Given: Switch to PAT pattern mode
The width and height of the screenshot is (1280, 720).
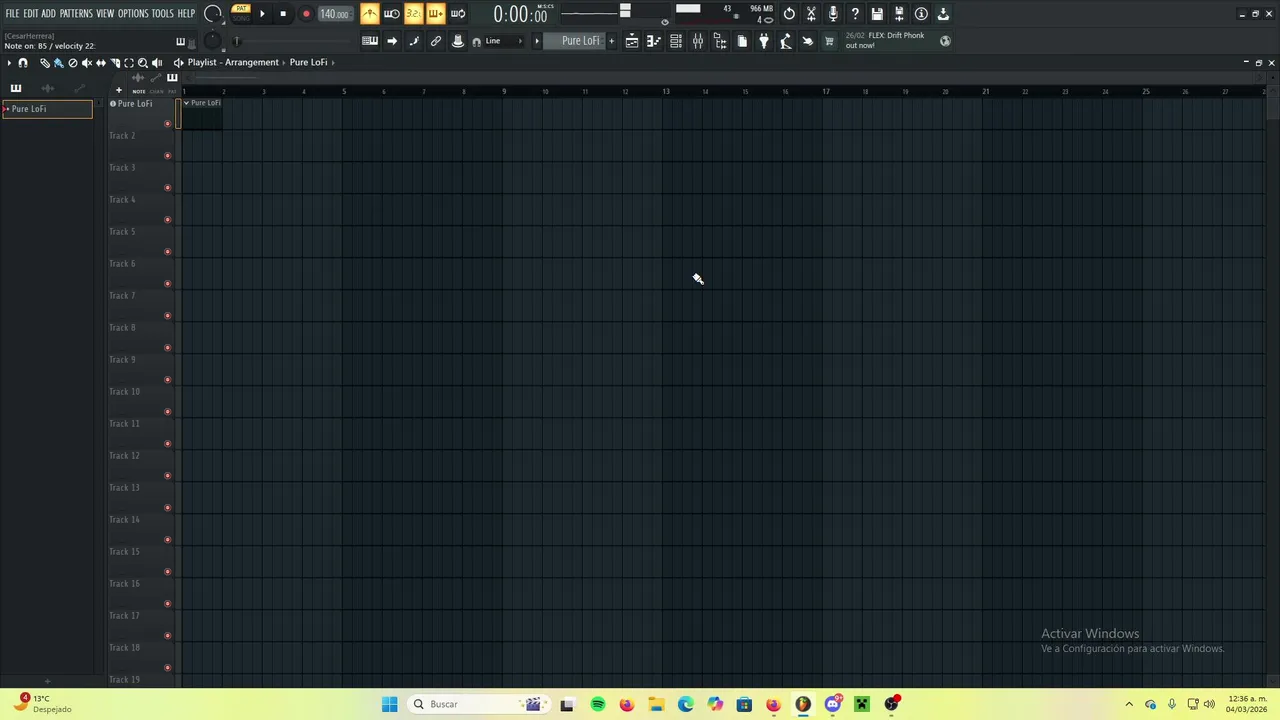Looking at the screenshot, I should (241, 8).
